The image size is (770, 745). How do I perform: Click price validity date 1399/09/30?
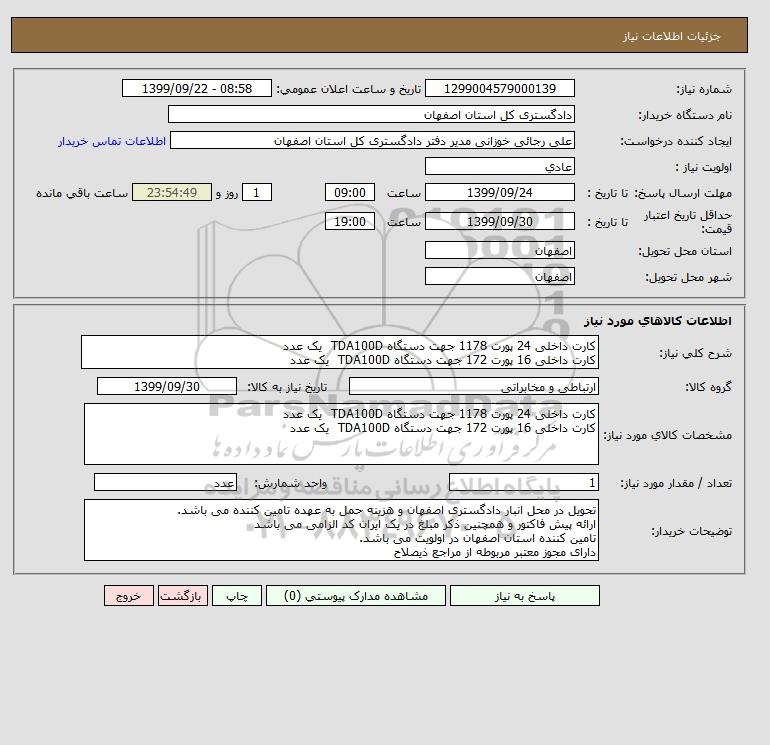point(499,221)
